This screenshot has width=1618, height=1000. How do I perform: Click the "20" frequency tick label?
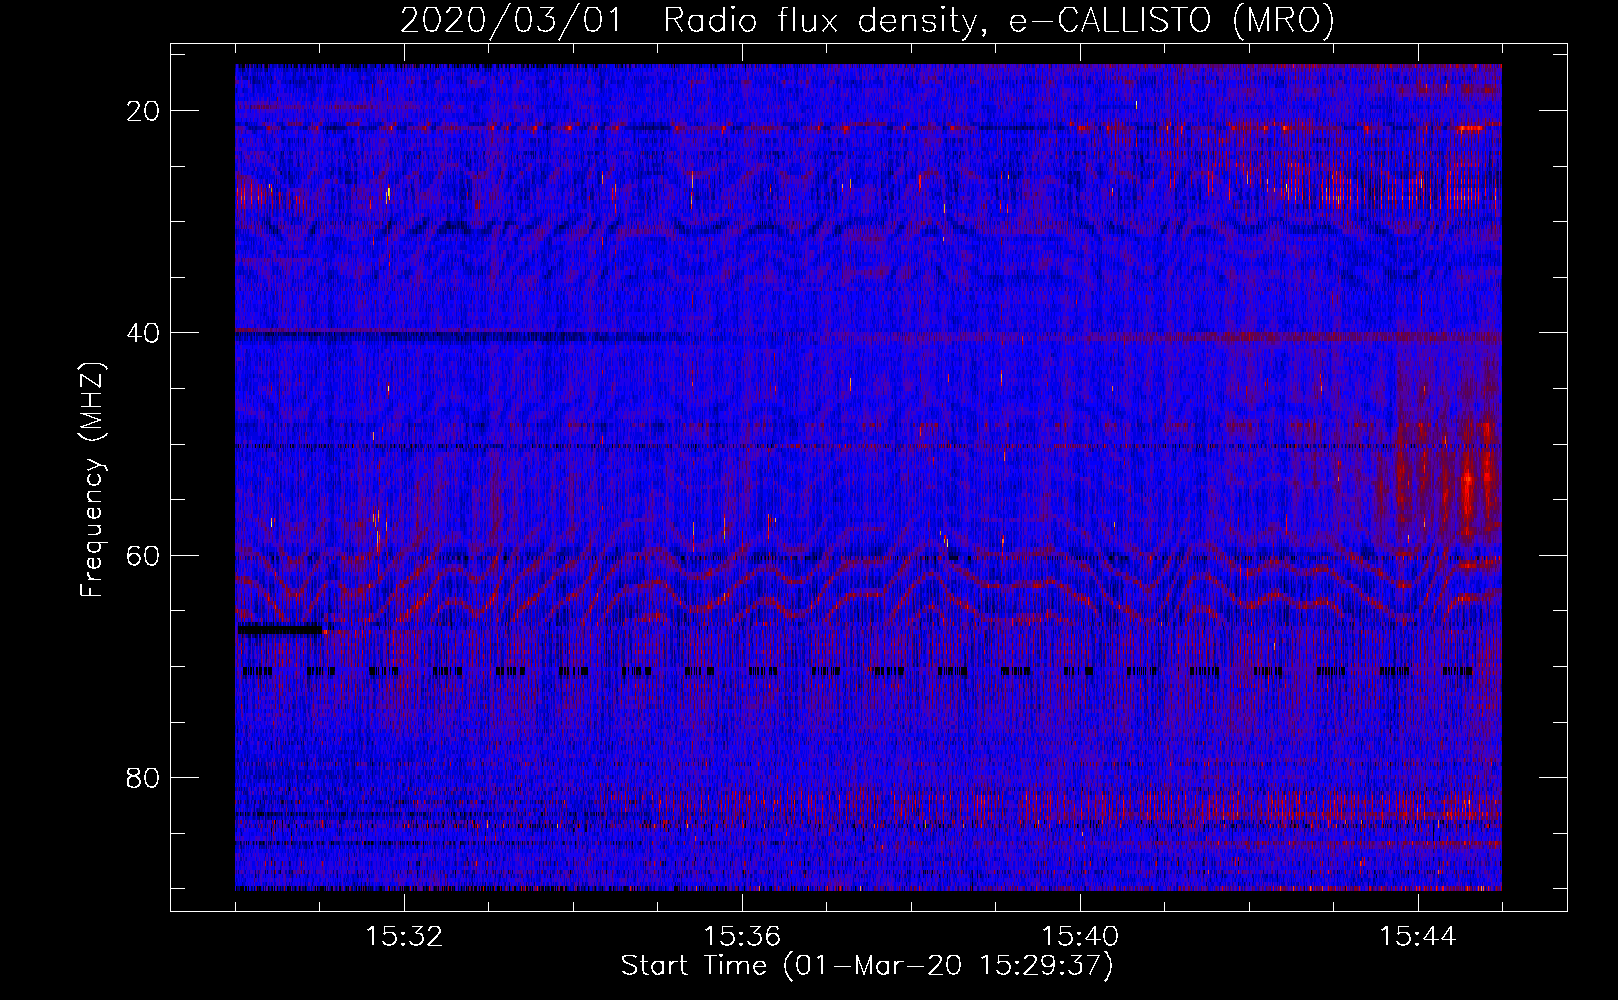tap(144, 111)
